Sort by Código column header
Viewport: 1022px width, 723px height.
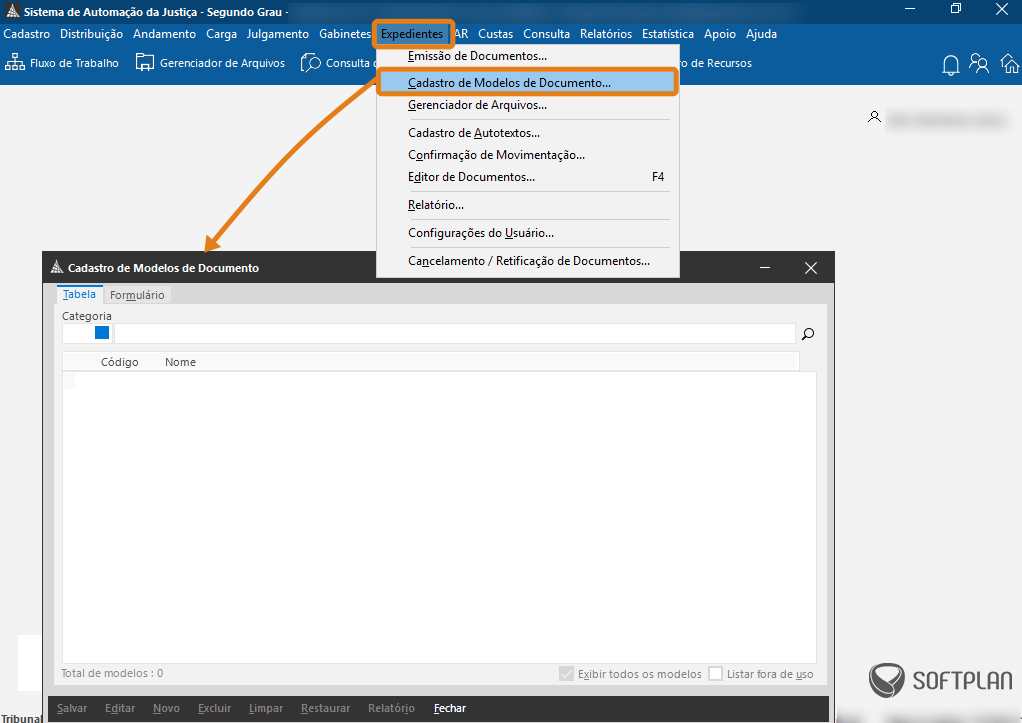click(x=119, y=362)
